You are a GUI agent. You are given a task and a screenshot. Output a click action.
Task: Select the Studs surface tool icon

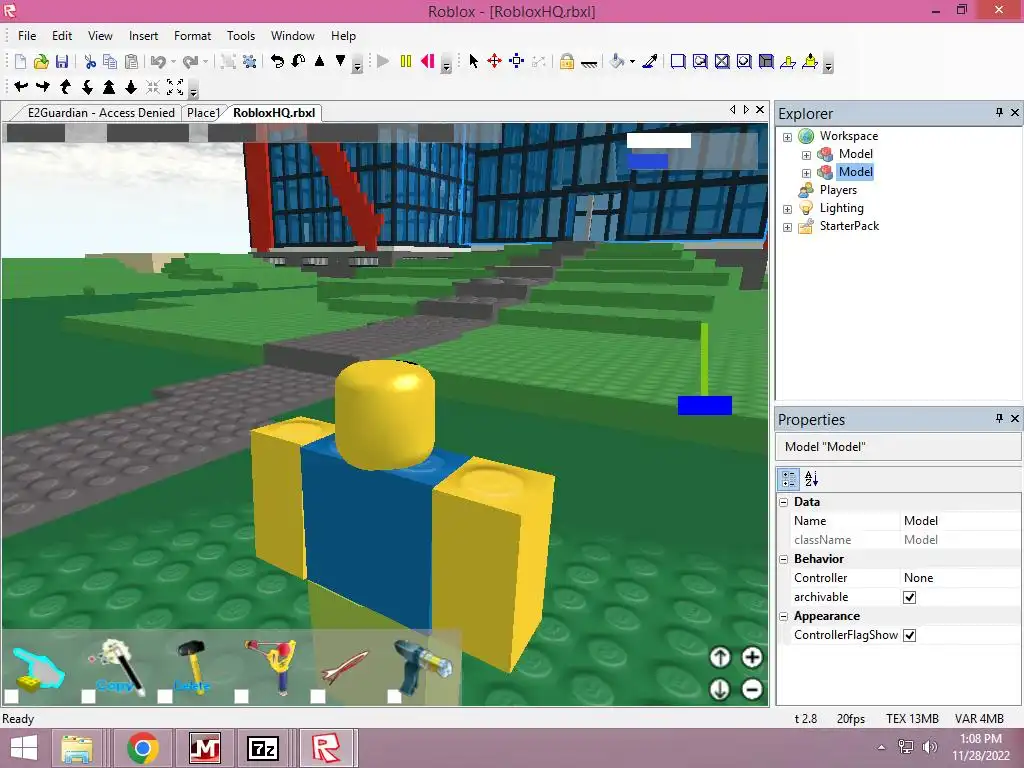tap(744, 61)
